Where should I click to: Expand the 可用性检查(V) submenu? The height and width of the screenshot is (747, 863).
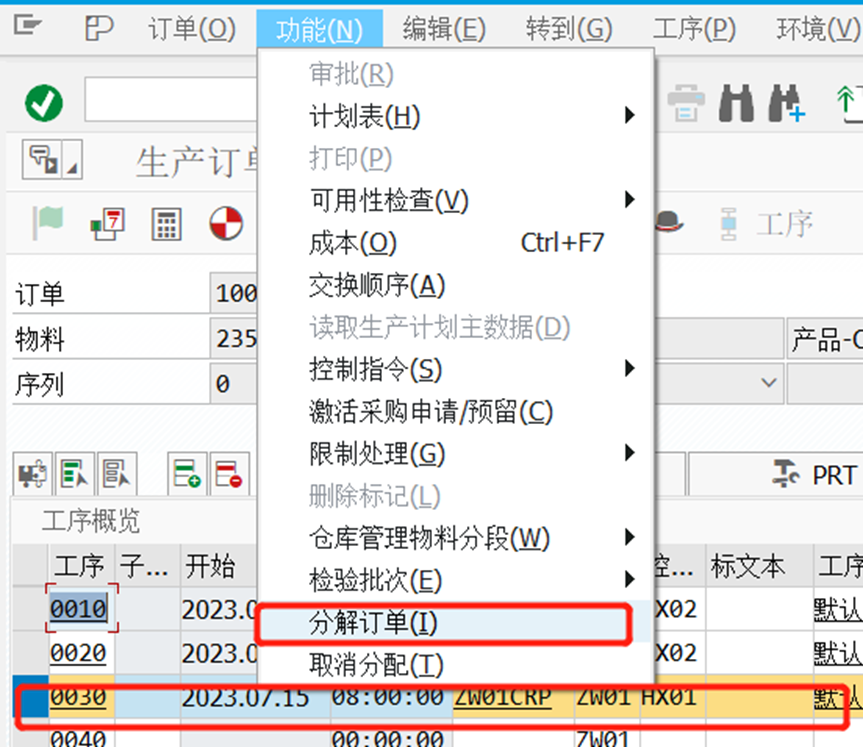(x=456, y=200)
